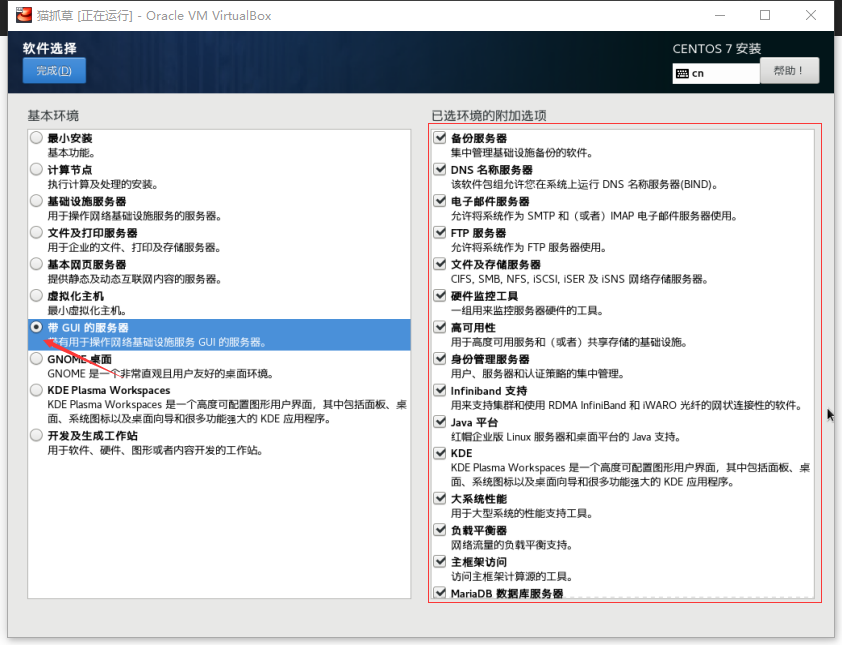This screenshot has width=842, height=645.
Task: Click the 已选环境的附加选项 section label
Action: [489, 115]
